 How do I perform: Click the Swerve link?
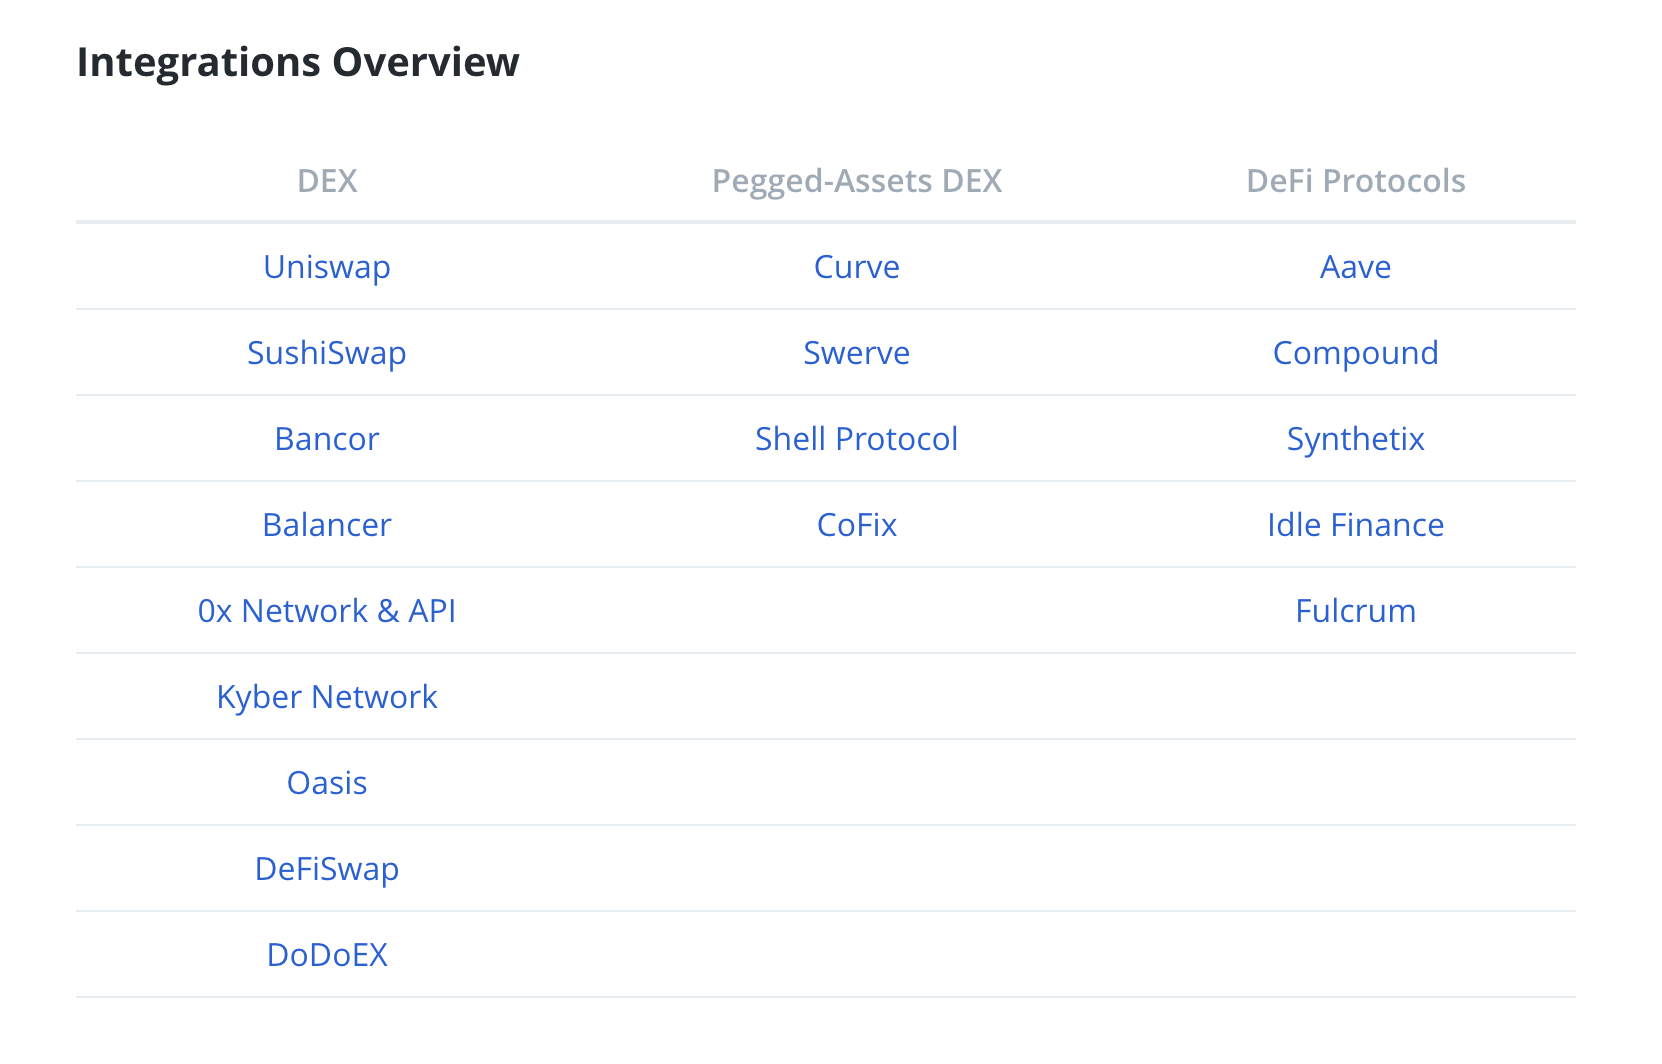click(857, 353)
